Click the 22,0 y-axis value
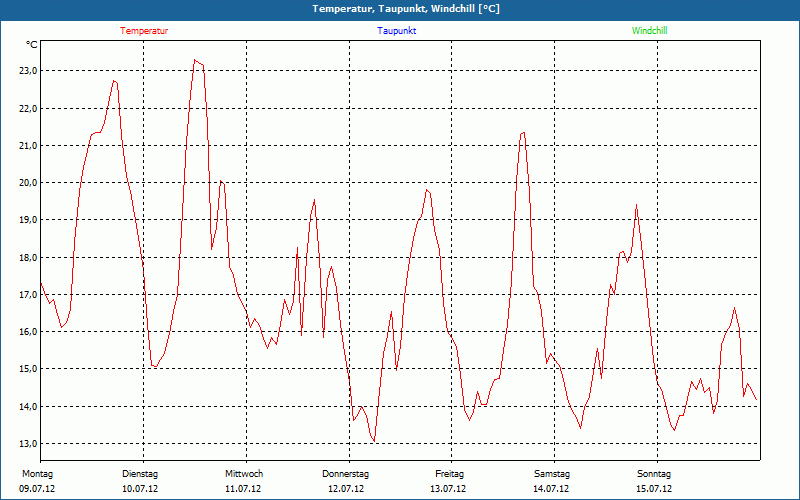 click(x=28, y=109)
